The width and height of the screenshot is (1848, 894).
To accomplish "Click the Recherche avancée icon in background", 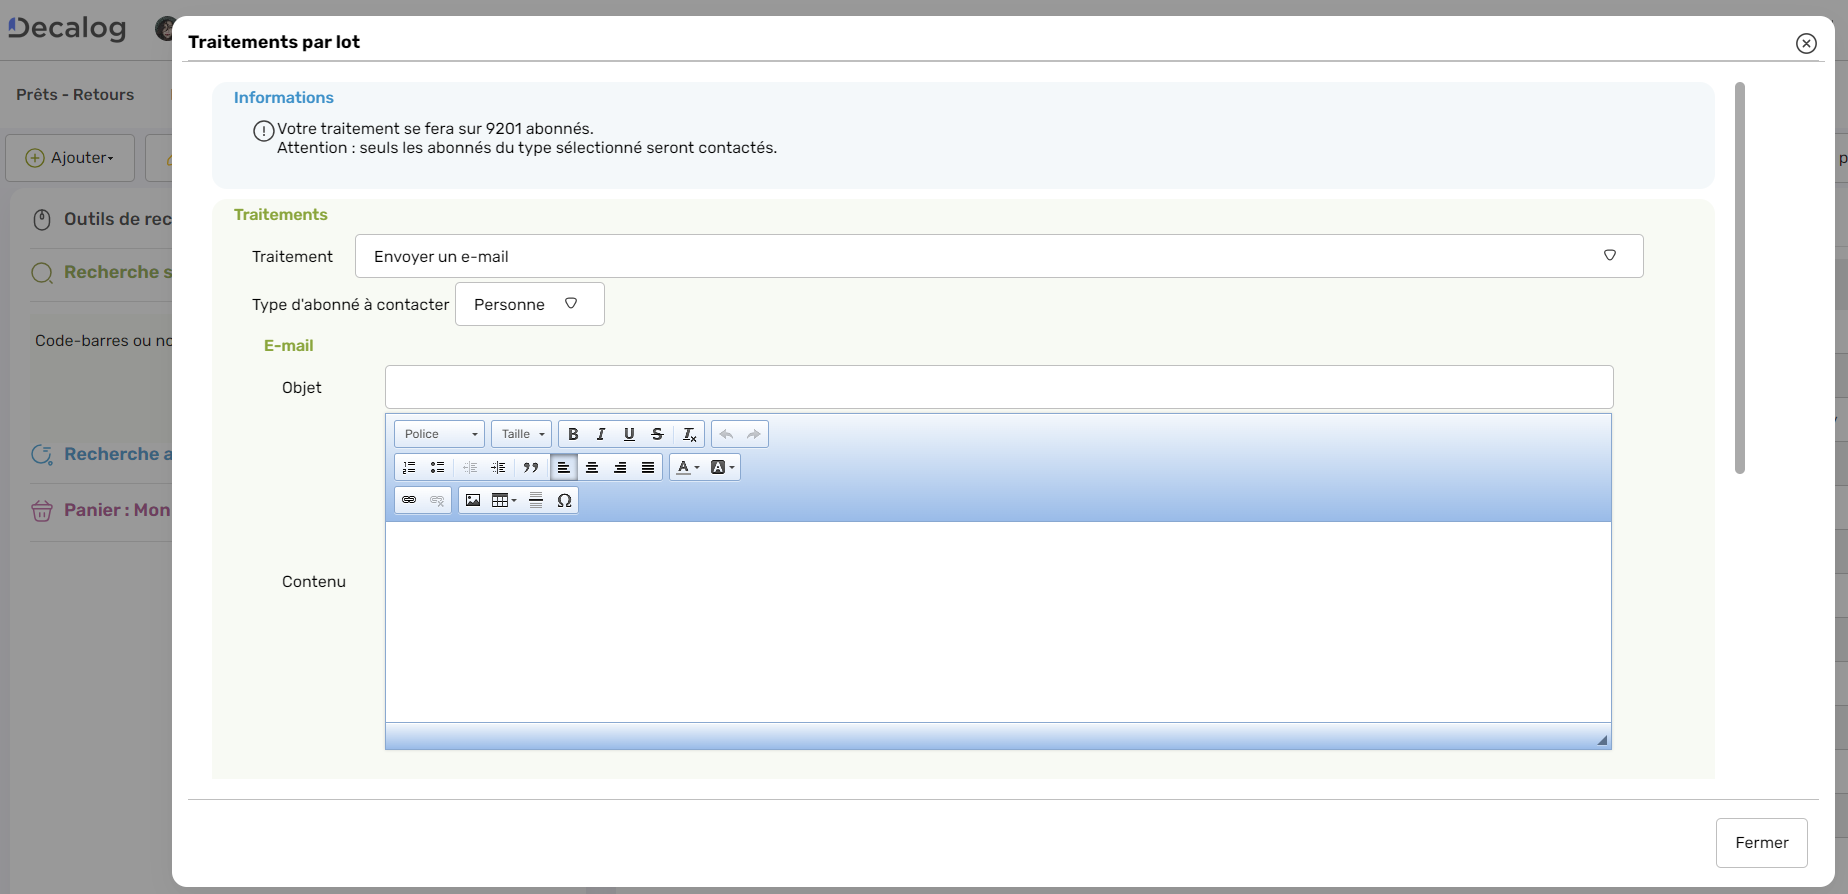I will click(x=42, y=455).
